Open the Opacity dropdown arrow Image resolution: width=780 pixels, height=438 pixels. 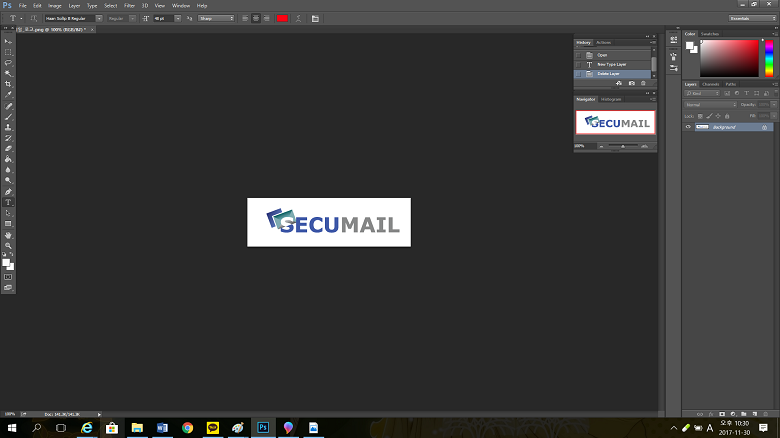coord(774,105)
